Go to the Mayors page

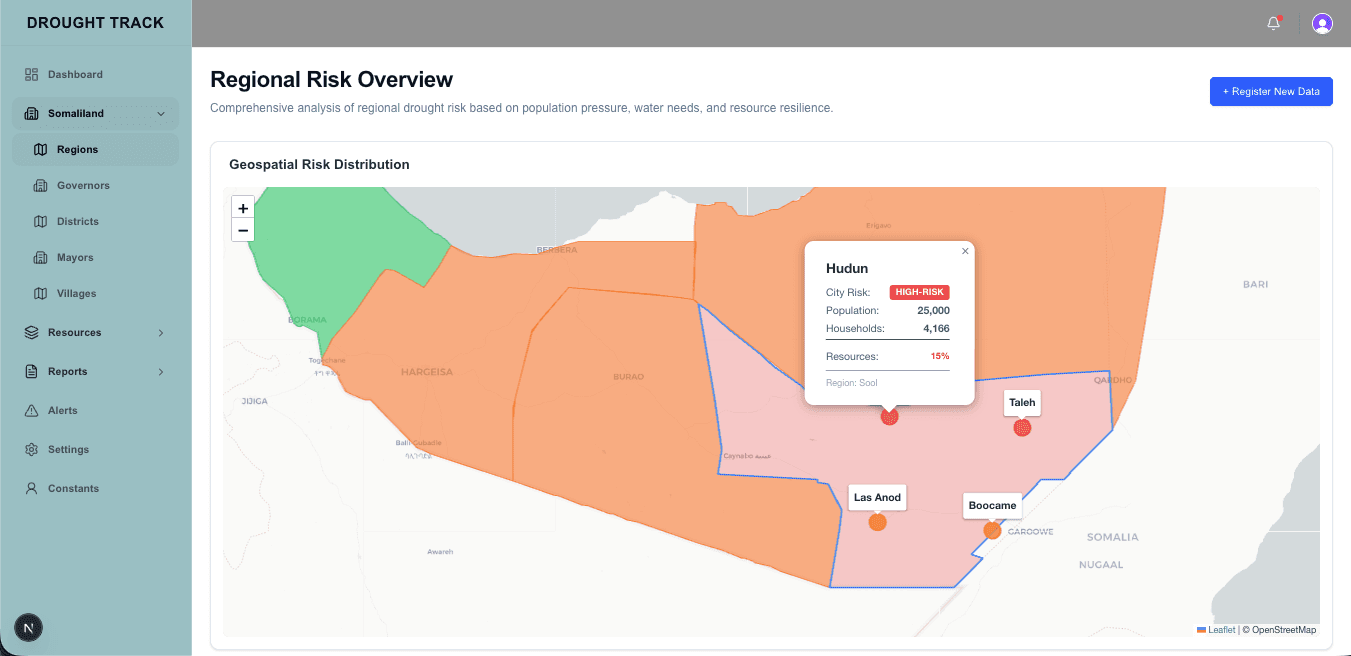click(75, 258)
